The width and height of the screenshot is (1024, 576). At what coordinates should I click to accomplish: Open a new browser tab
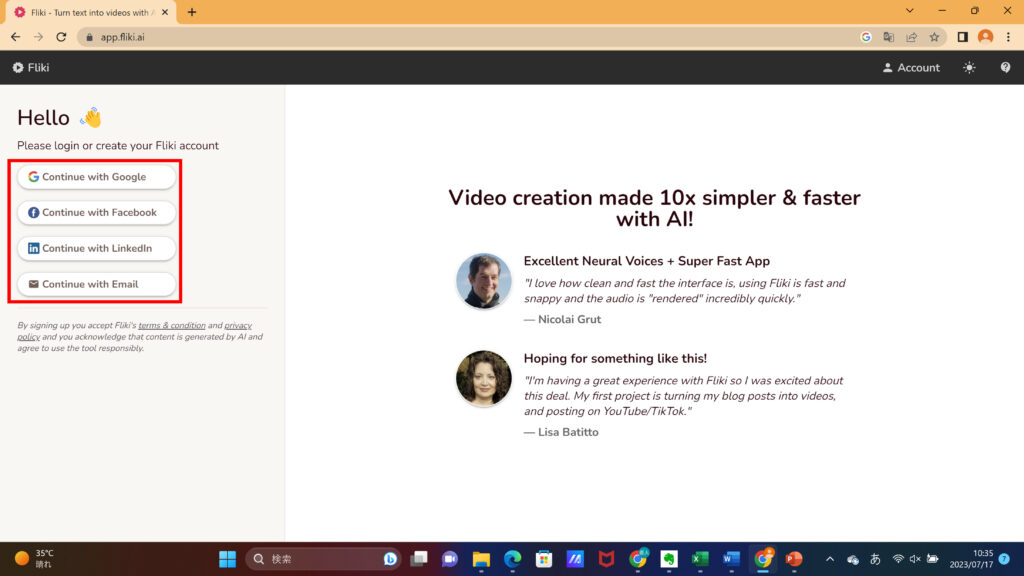tap(192, 12)
